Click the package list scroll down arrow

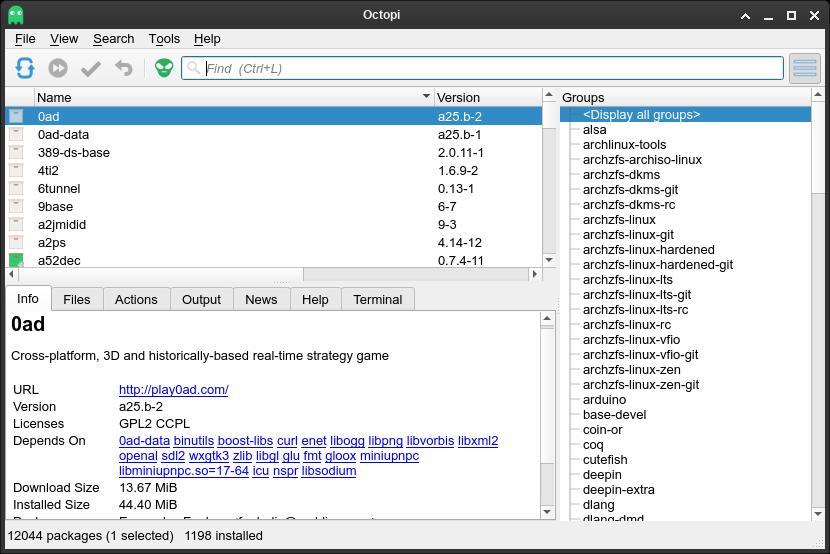click(x=549, y=260)
